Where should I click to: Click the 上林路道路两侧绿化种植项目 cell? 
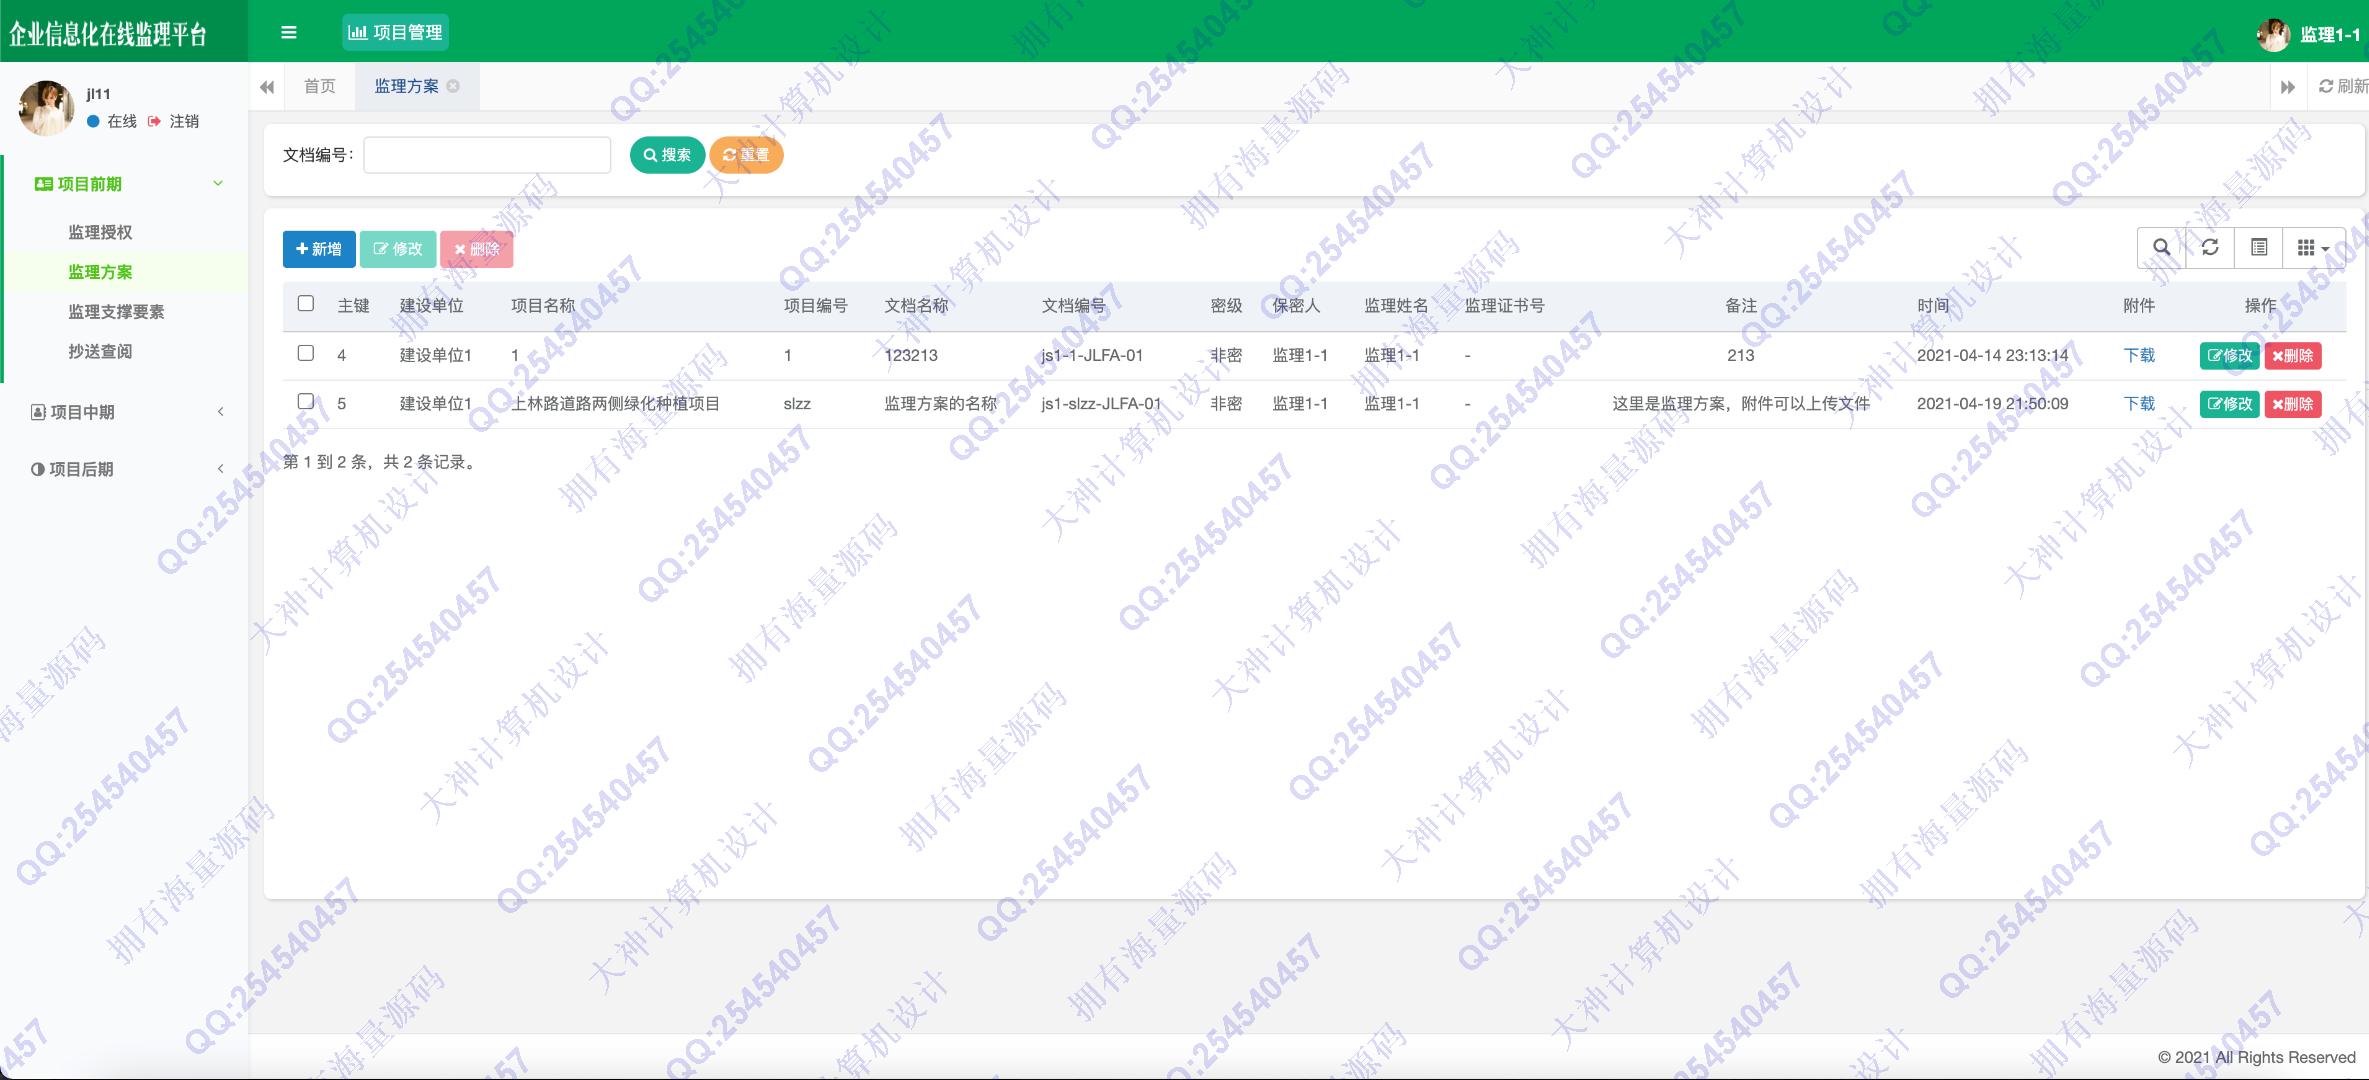616,404
